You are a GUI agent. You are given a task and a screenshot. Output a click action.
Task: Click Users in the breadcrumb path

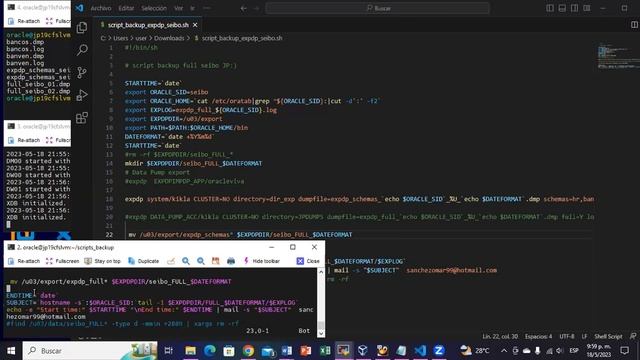[x=120, y=38]
